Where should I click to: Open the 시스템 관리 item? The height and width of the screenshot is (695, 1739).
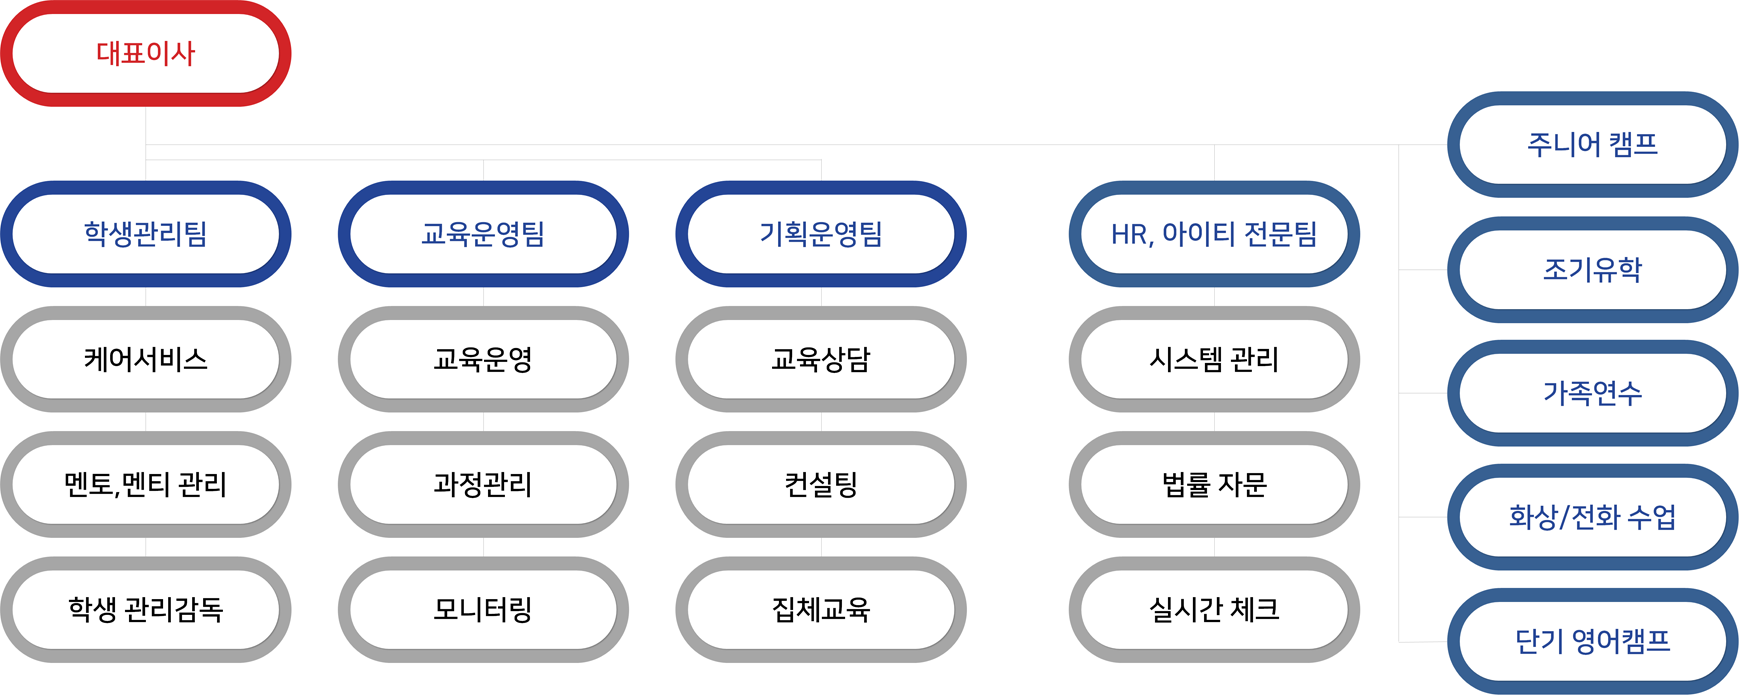point(1214,359)
